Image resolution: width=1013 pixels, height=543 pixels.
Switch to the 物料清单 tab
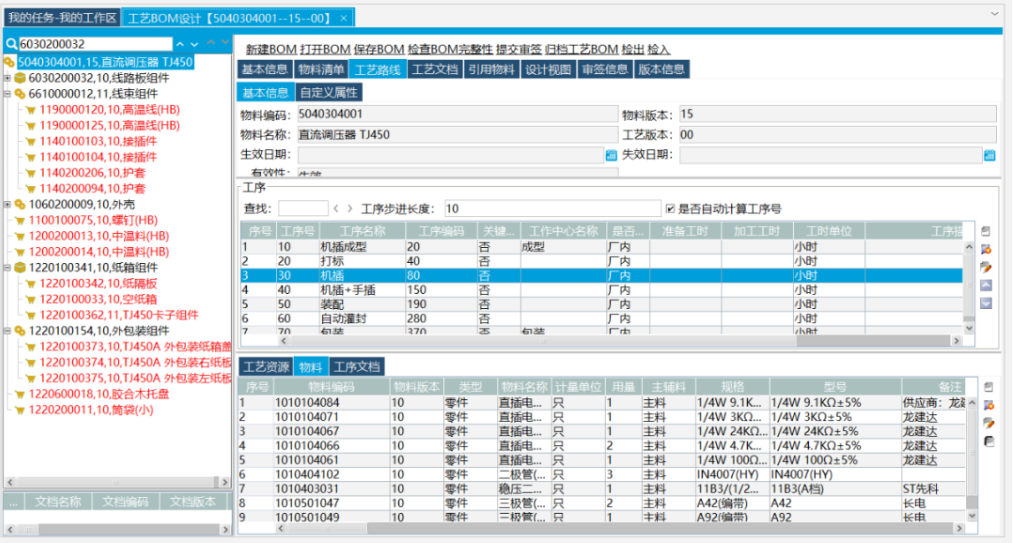[x=321, y=69]
